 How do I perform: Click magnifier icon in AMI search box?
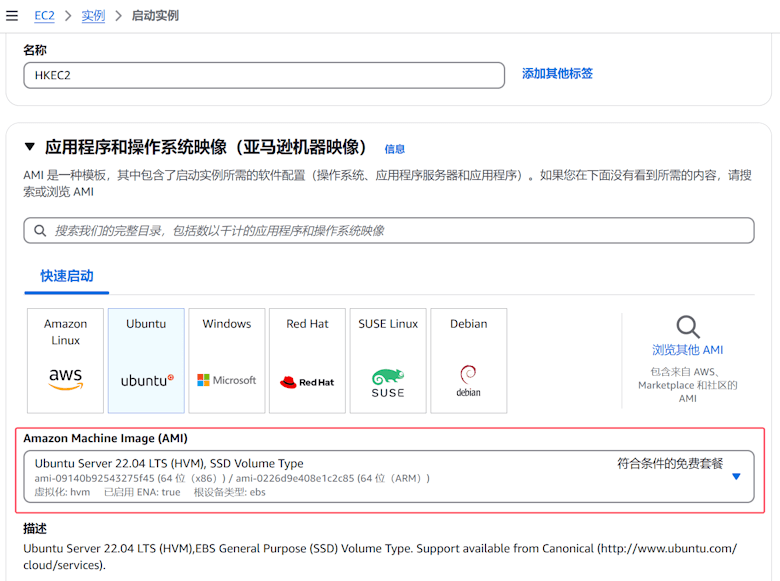(x=40, y=231)
